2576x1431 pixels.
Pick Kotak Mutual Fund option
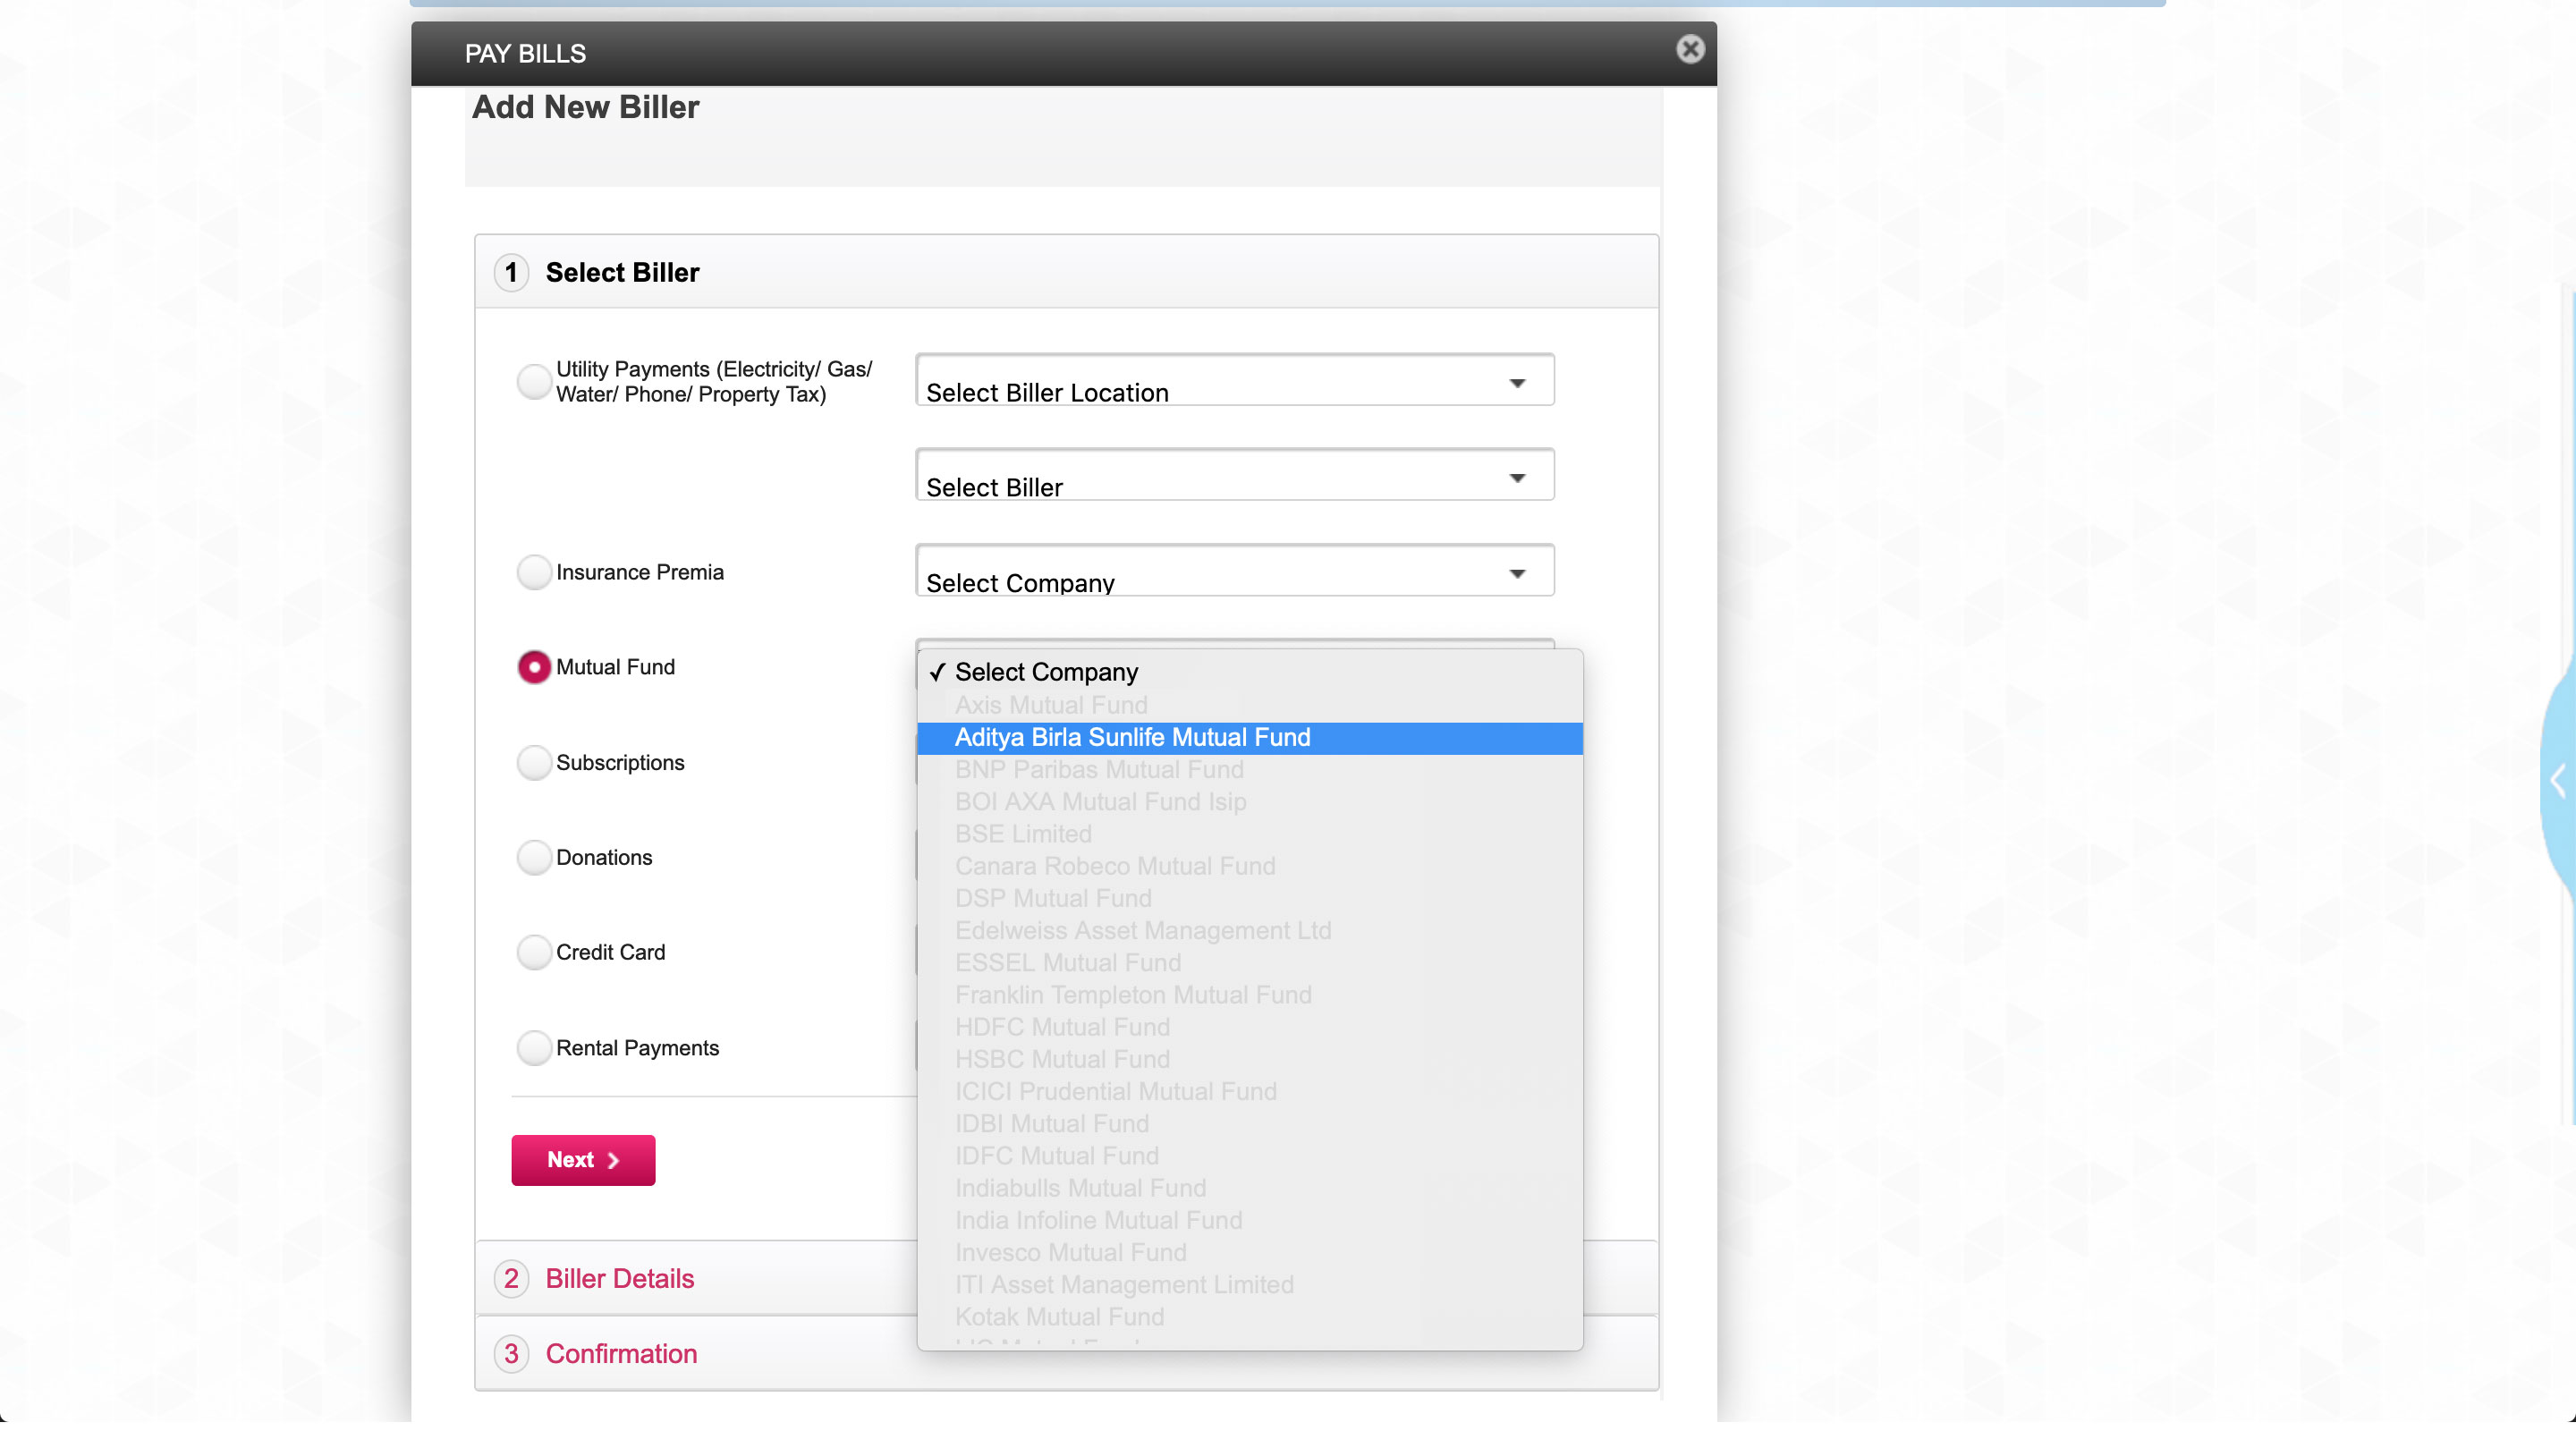coord(1059,1317)
